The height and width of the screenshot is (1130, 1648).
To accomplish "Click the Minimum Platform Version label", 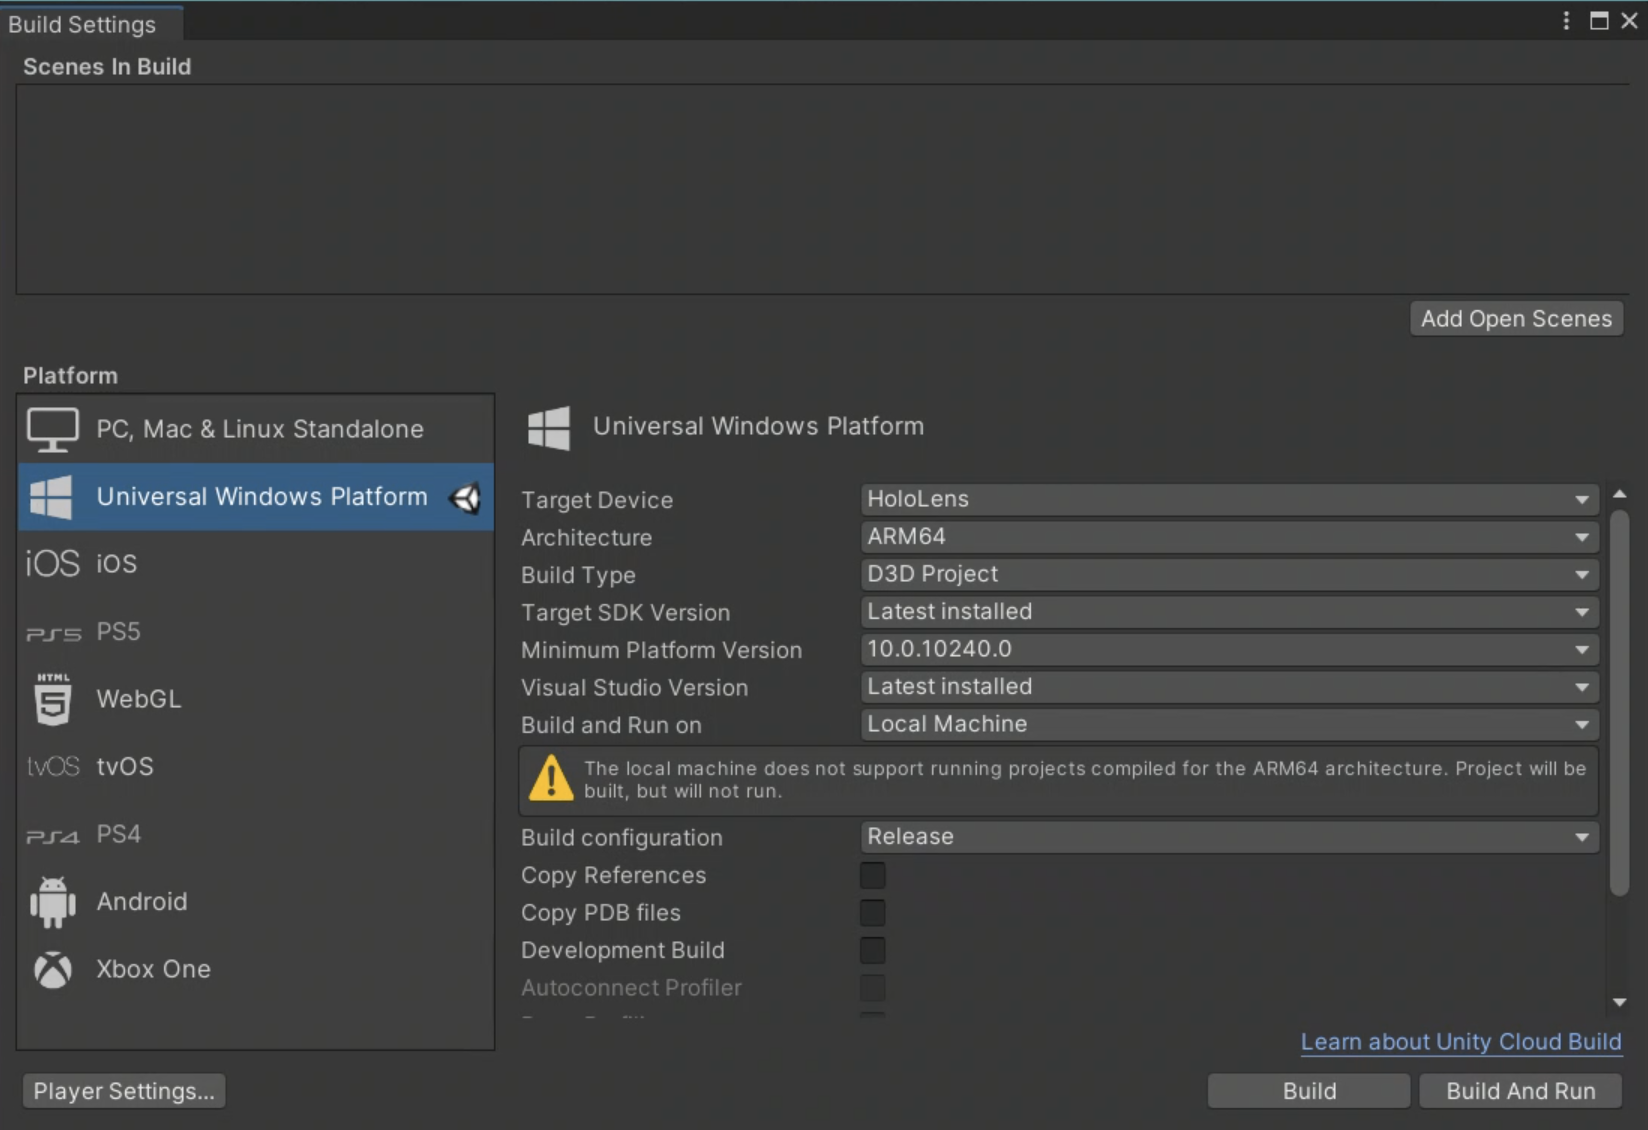I will click(x=661, y=650).
